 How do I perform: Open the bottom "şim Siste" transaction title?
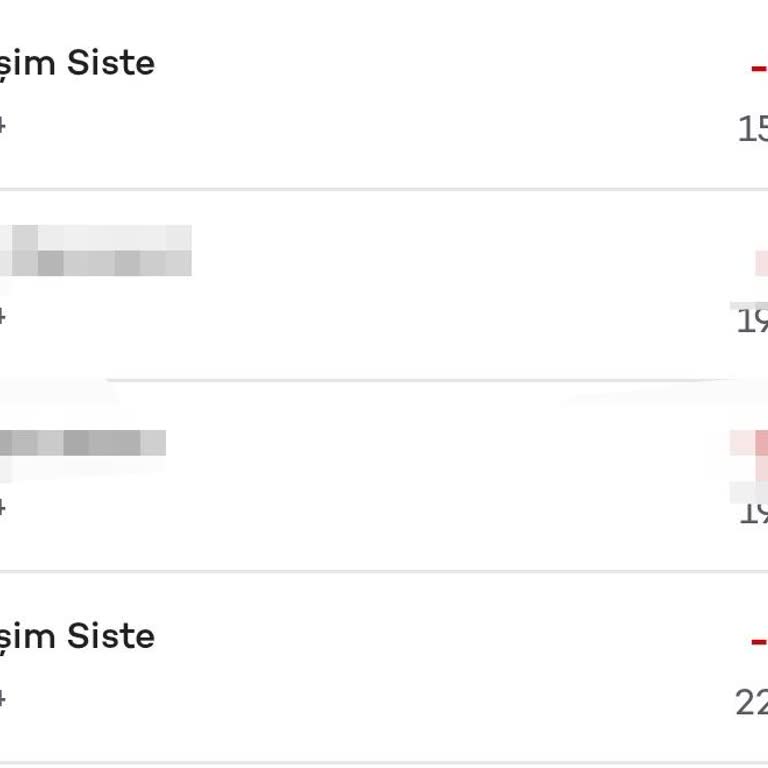coord(78,637)
